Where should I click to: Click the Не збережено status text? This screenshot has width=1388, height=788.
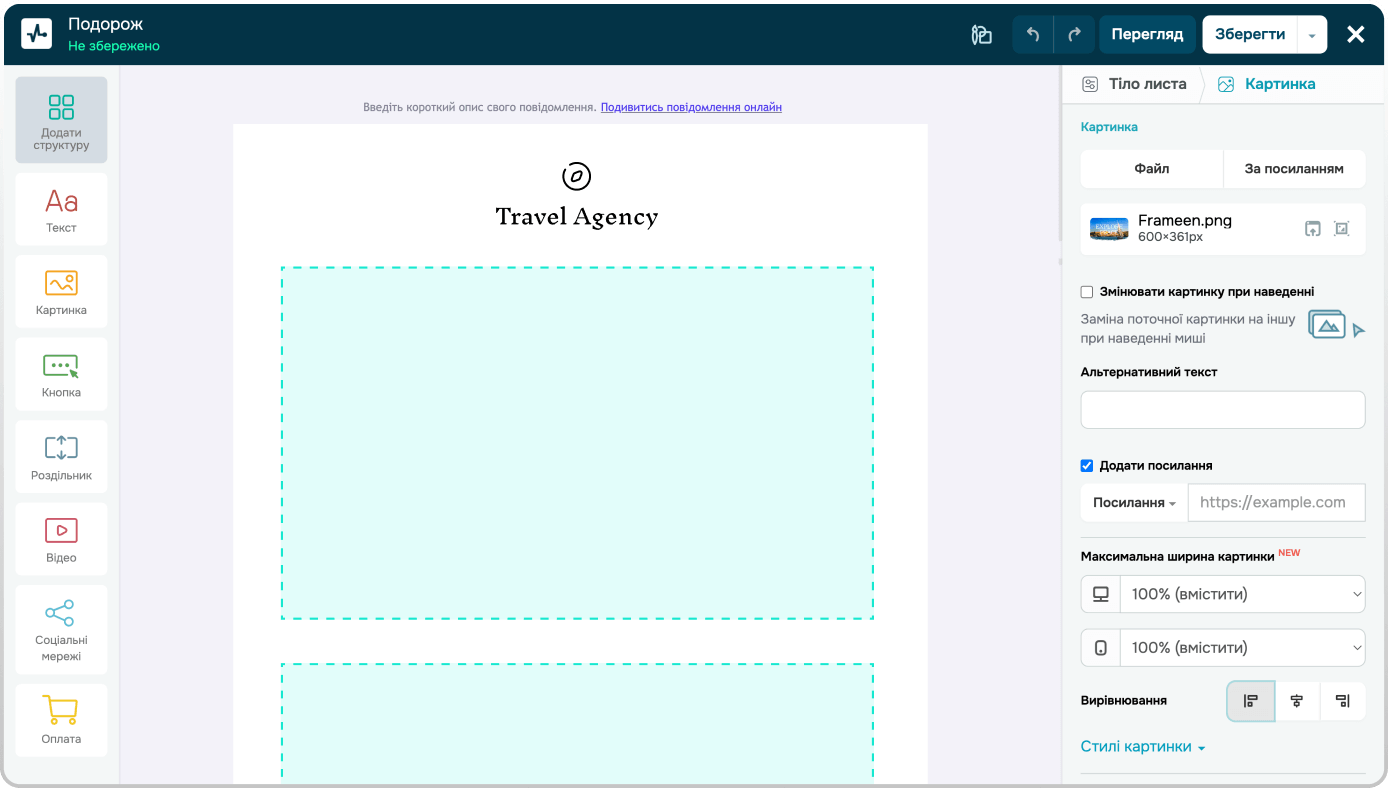(114, 46)
